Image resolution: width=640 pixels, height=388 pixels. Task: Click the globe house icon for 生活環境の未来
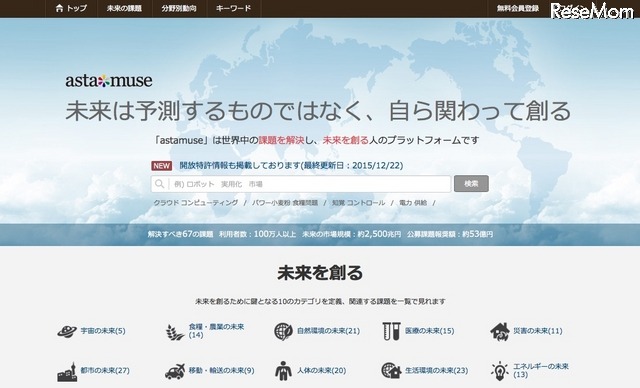click(x=391, y=371)
